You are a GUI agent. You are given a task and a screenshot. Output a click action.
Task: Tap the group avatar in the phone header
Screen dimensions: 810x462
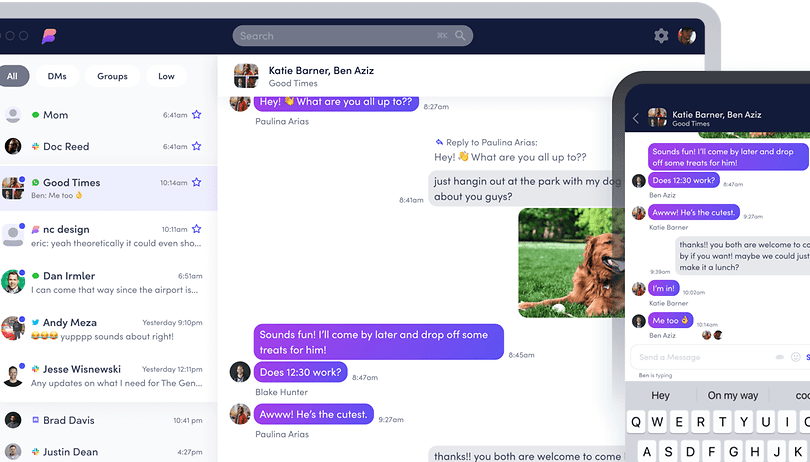pyautogui.click(x=657, y=118)
